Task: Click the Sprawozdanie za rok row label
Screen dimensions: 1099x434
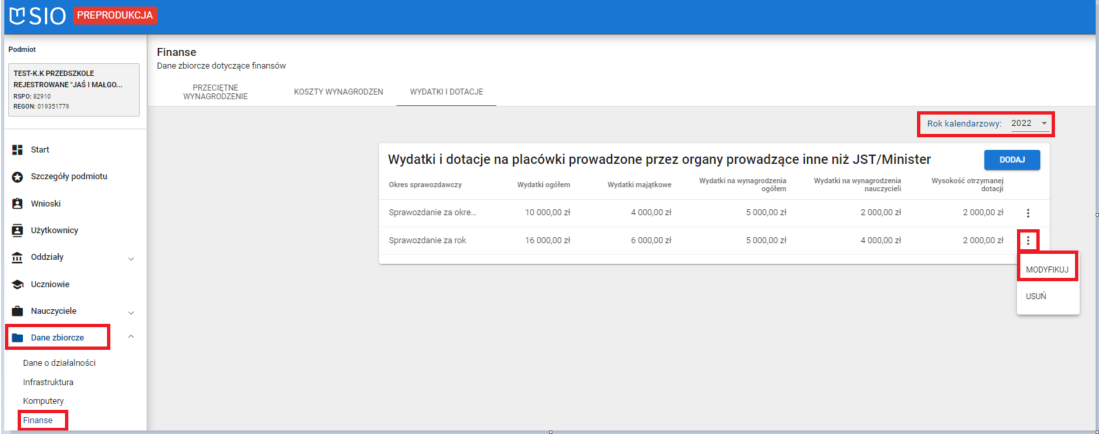Action: pos(428,240)
